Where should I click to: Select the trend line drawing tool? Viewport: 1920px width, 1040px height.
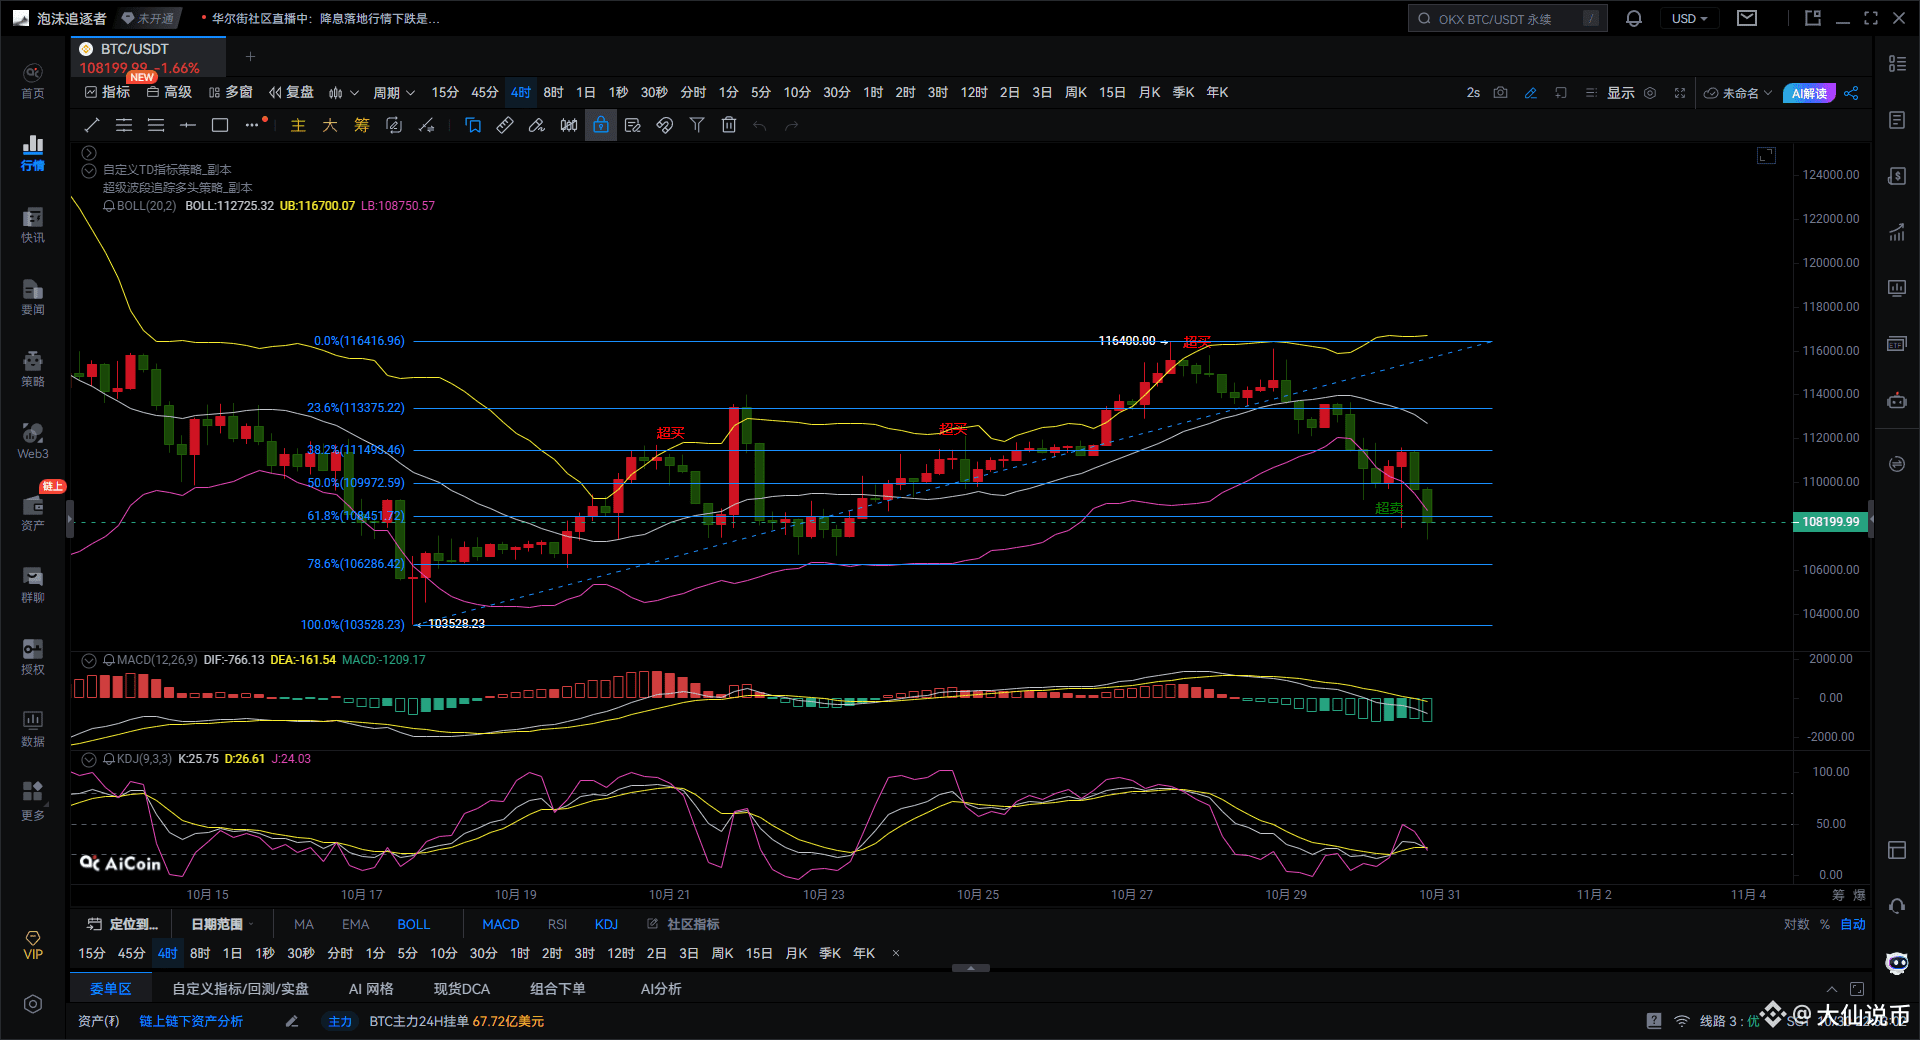click(x=92, y=125)
